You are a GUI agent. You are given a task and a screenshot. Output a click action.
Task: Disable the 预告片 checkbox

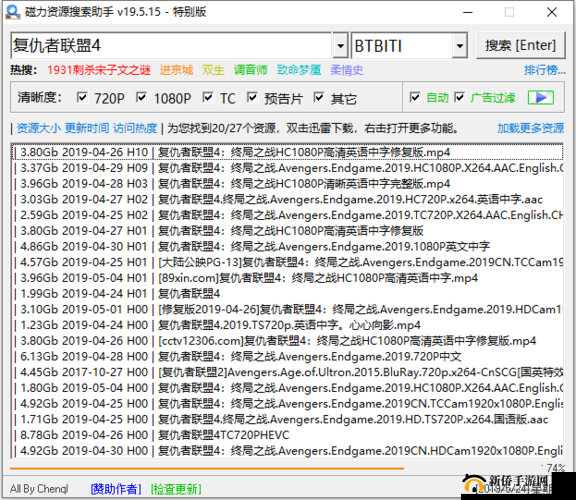[252, 97]
